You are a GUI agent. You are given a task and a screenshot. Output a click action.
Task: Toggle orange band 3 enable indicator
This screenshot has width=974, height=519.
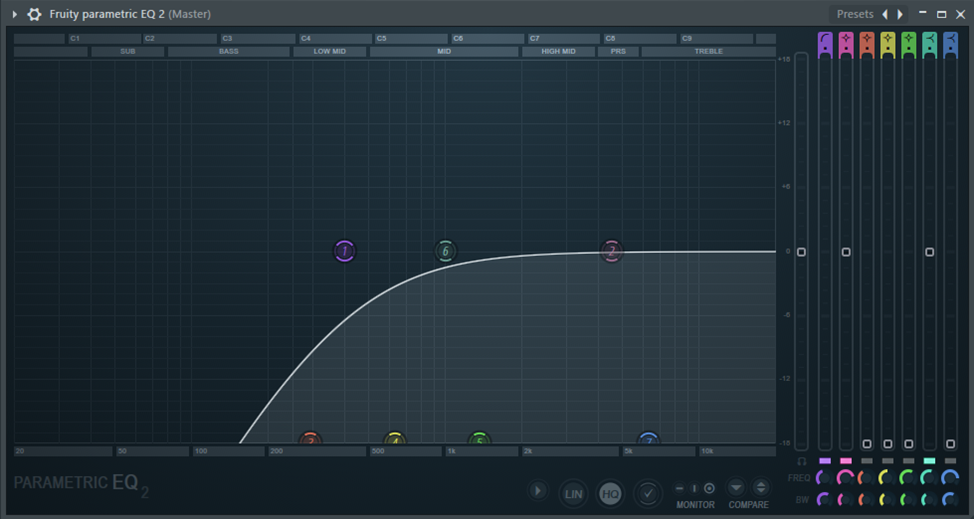(867, 461)
